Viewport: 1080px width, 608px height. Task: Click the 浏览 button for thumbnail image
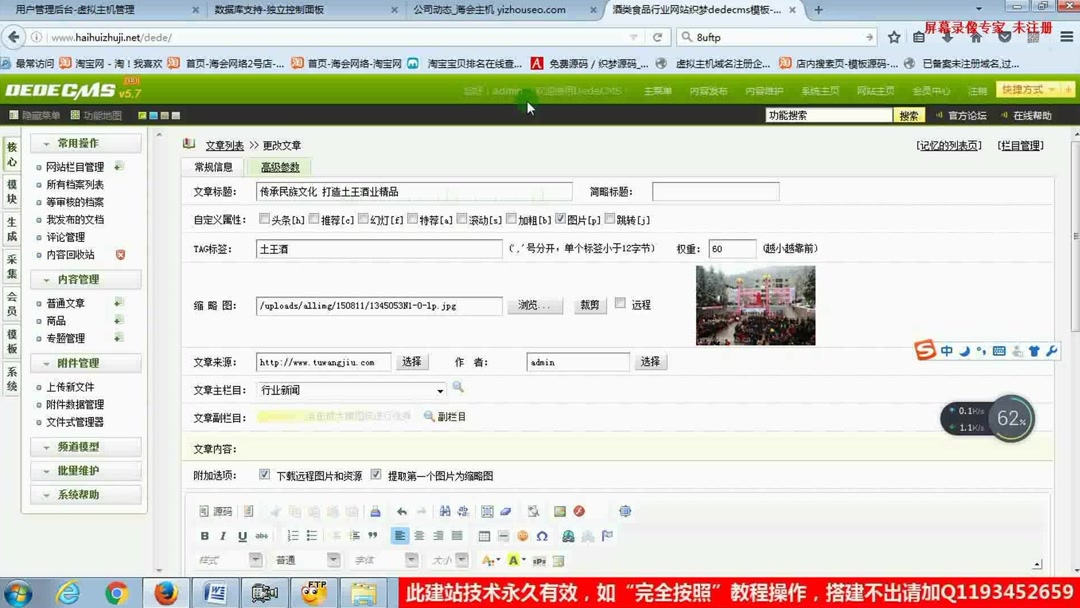(534, 305)
